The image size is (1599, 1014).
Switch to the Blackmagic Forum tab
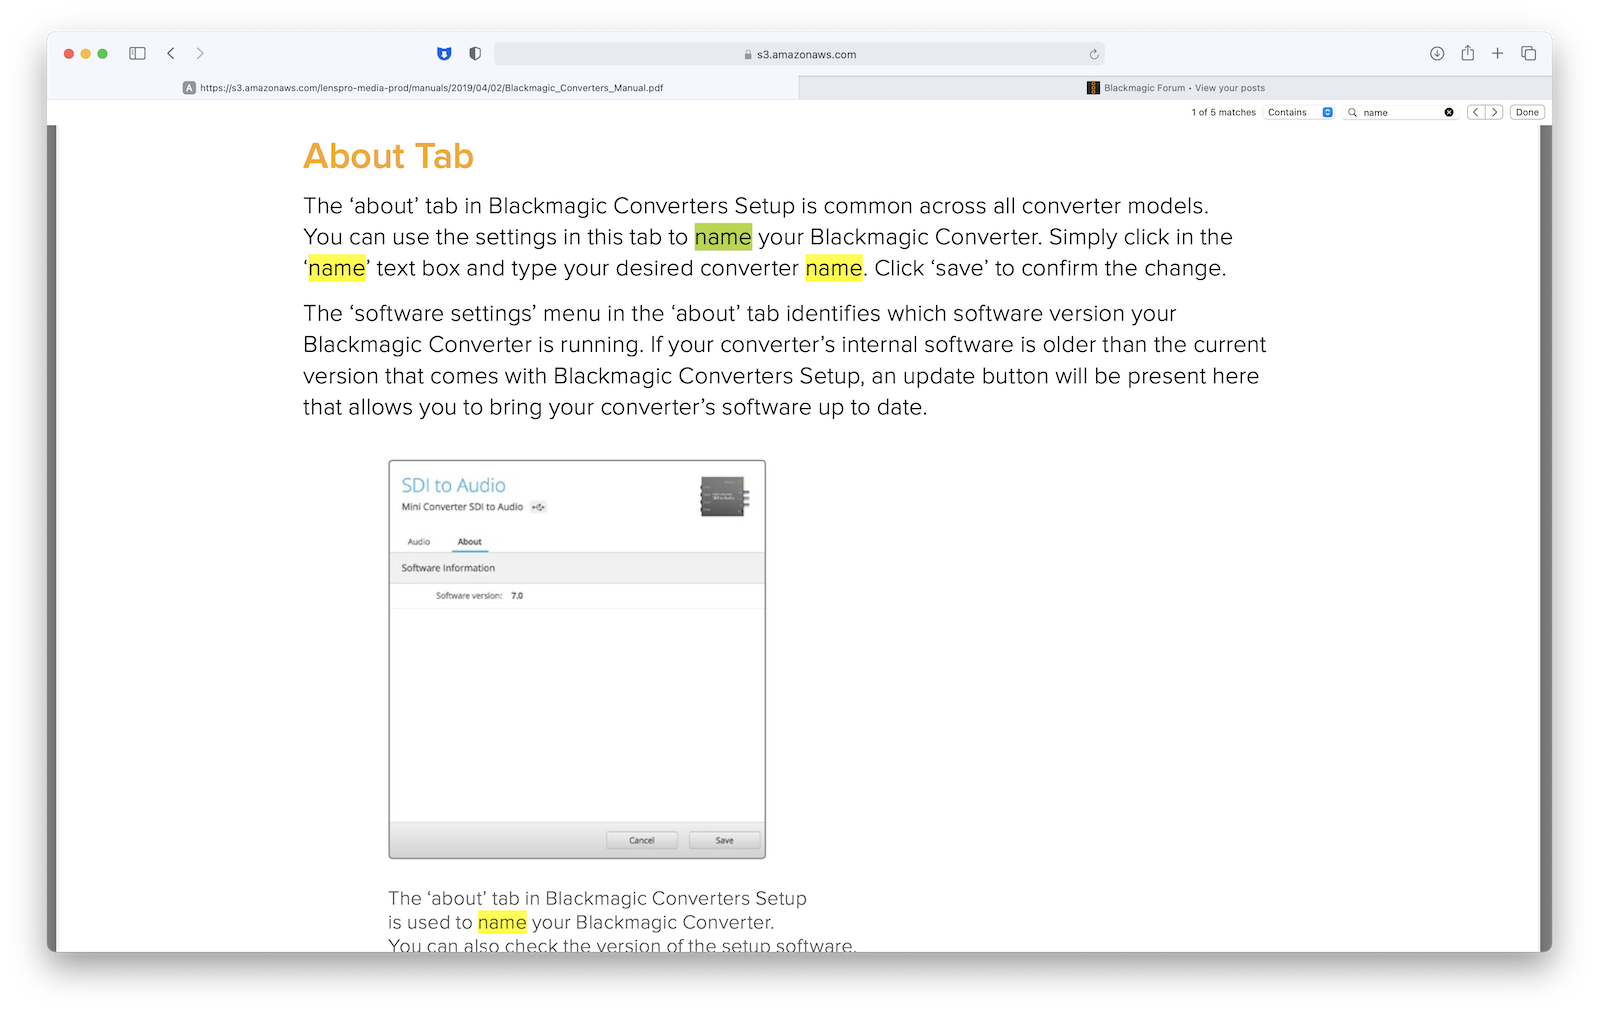point(1175,88)
